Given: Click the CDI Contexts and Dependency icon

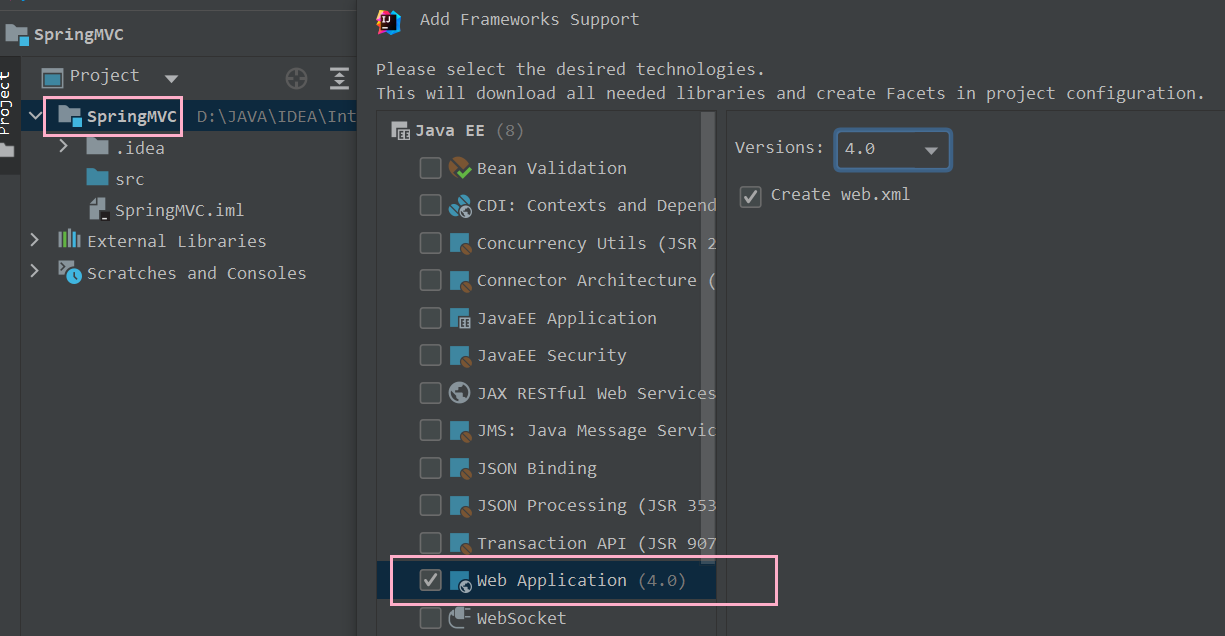Looking at the screenshot, I should pyautogui.click(x=459, y=206).
